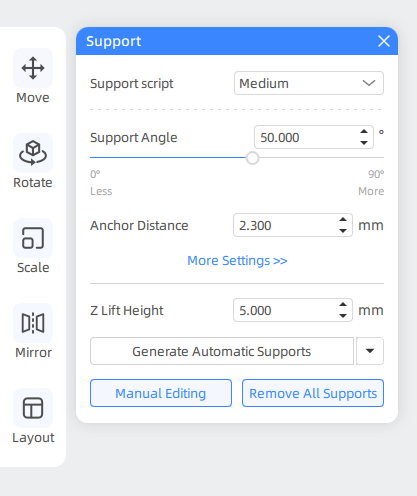Close the Support panel

coord(384,41)
